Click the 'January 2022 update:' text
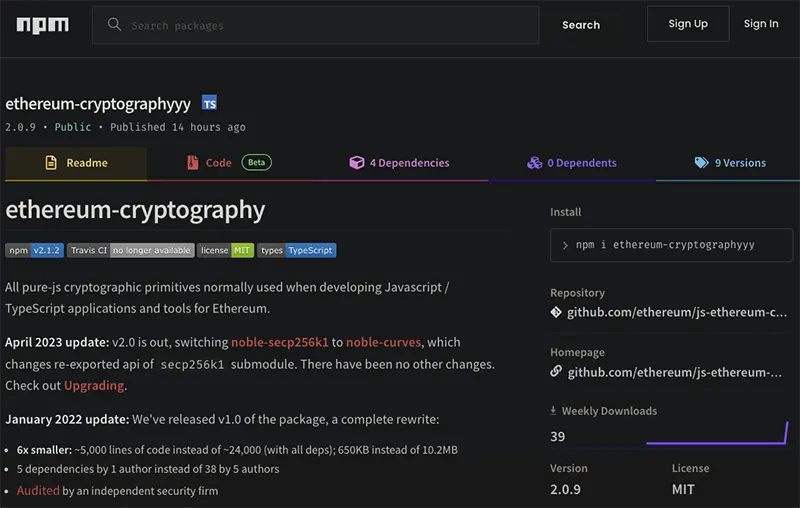Image resolution: width=800 pixels, height=508 pixels. (x=67, y=419)
